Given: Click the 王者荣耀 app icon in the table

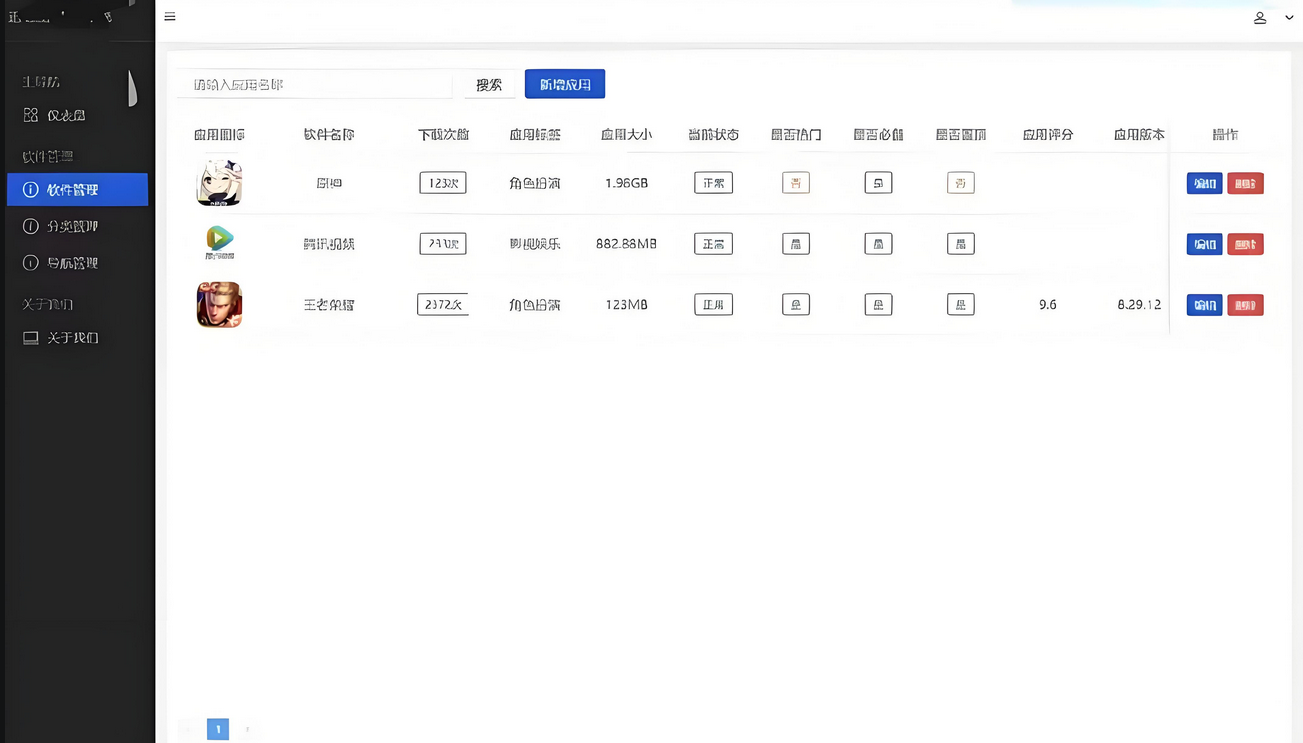Looking at the screenshot, I should coord(219,305).
